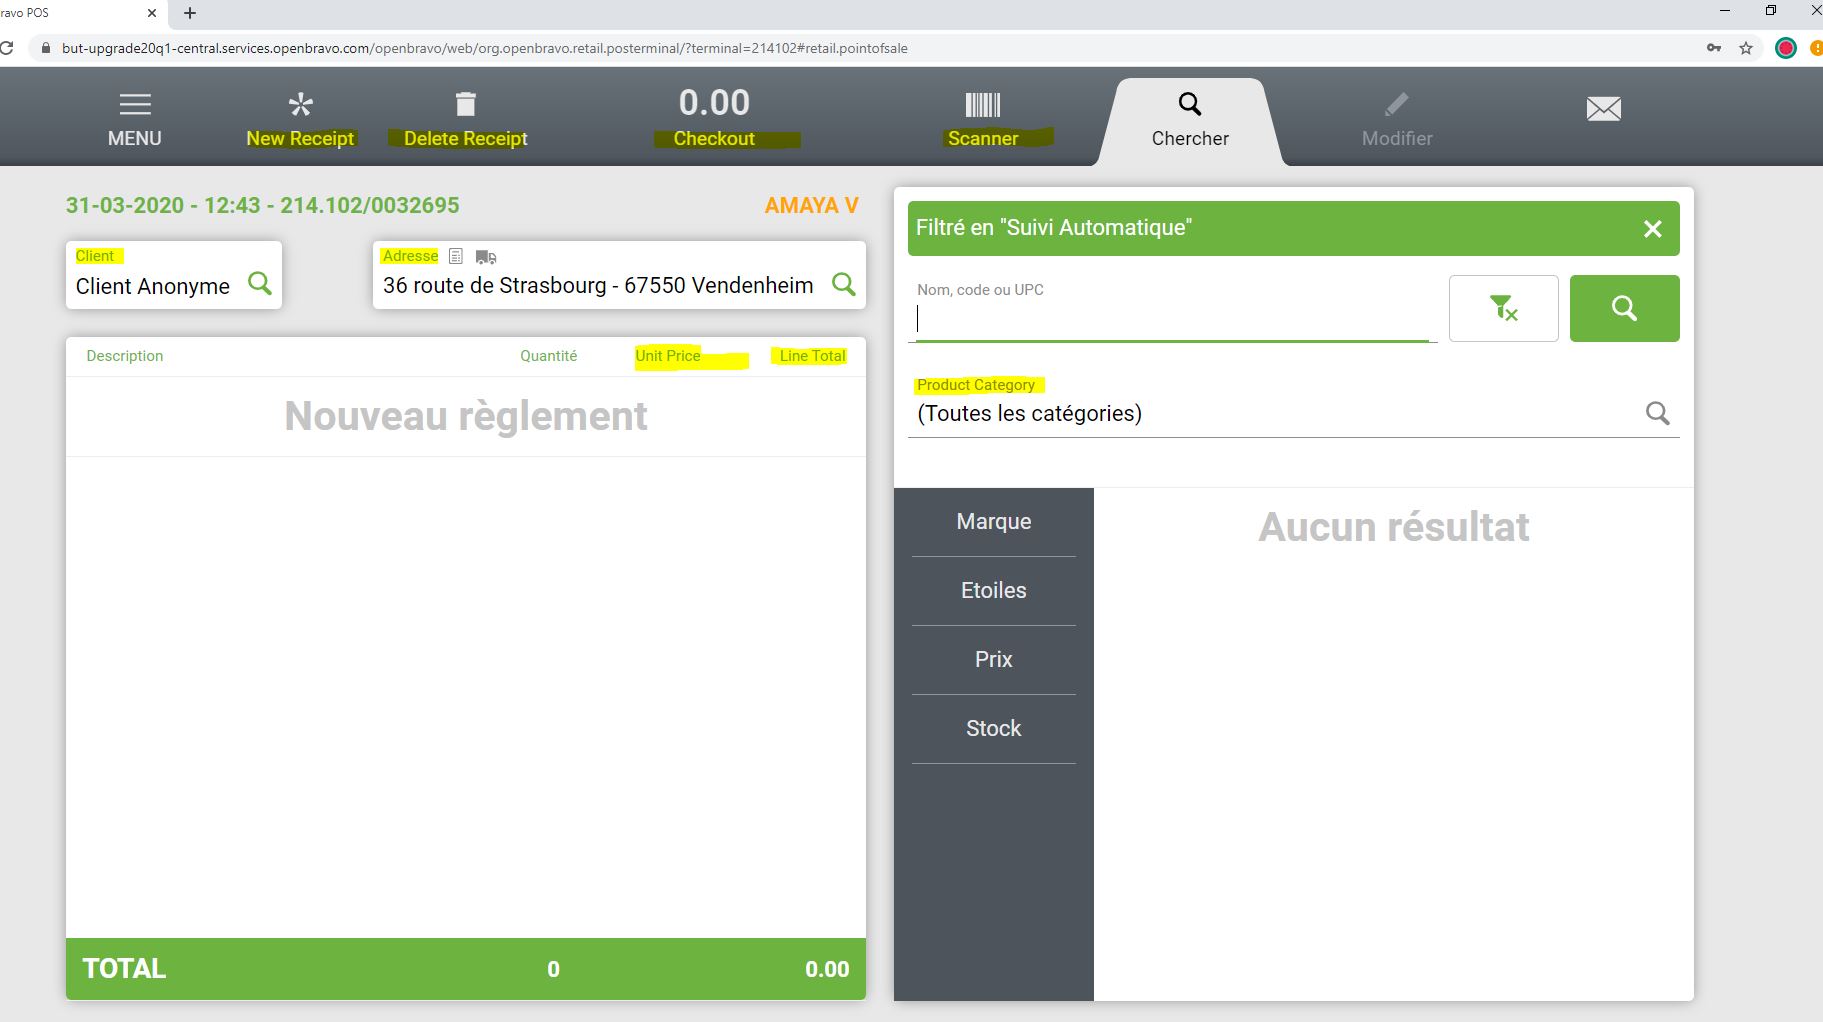The image size is (1823, 1022).
Task: Clear filters with the funnel button
Action: point(1504,308)
